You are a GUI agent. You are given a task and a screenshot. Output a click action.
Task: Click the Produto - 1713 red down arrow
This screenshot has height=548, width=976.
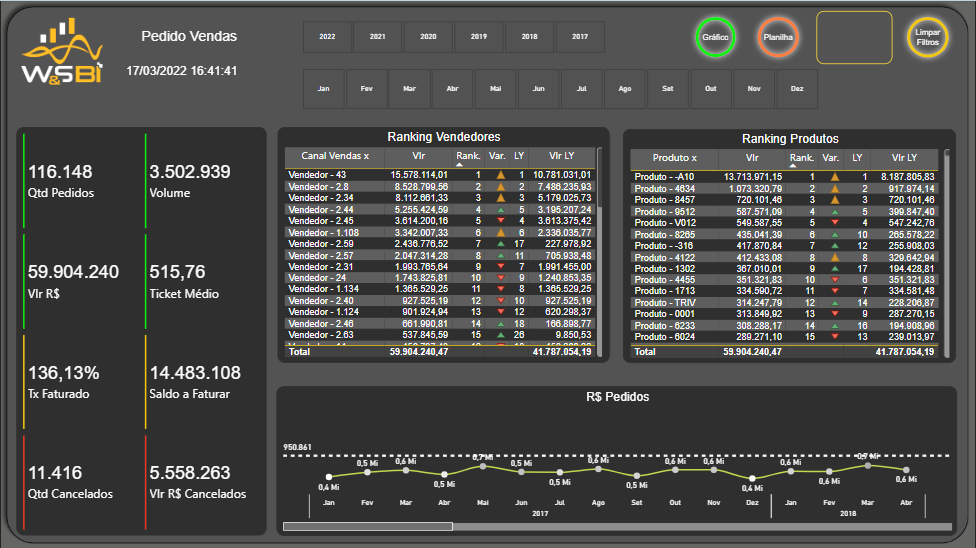coord(835,291)
